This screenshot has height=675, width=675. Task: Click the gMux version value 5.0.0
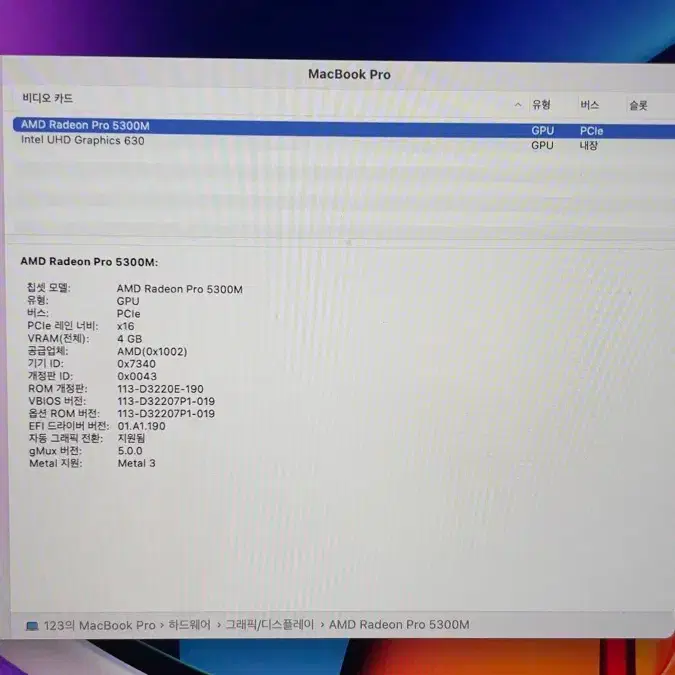click(130, 451)
